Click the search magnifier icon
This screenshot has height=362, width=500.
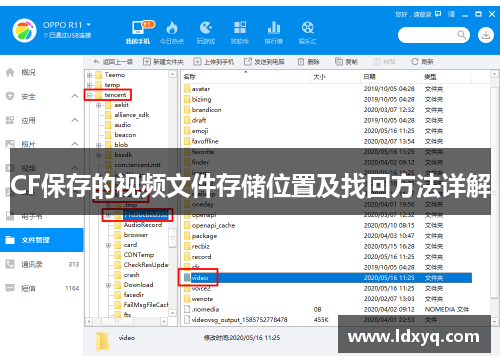461,35
